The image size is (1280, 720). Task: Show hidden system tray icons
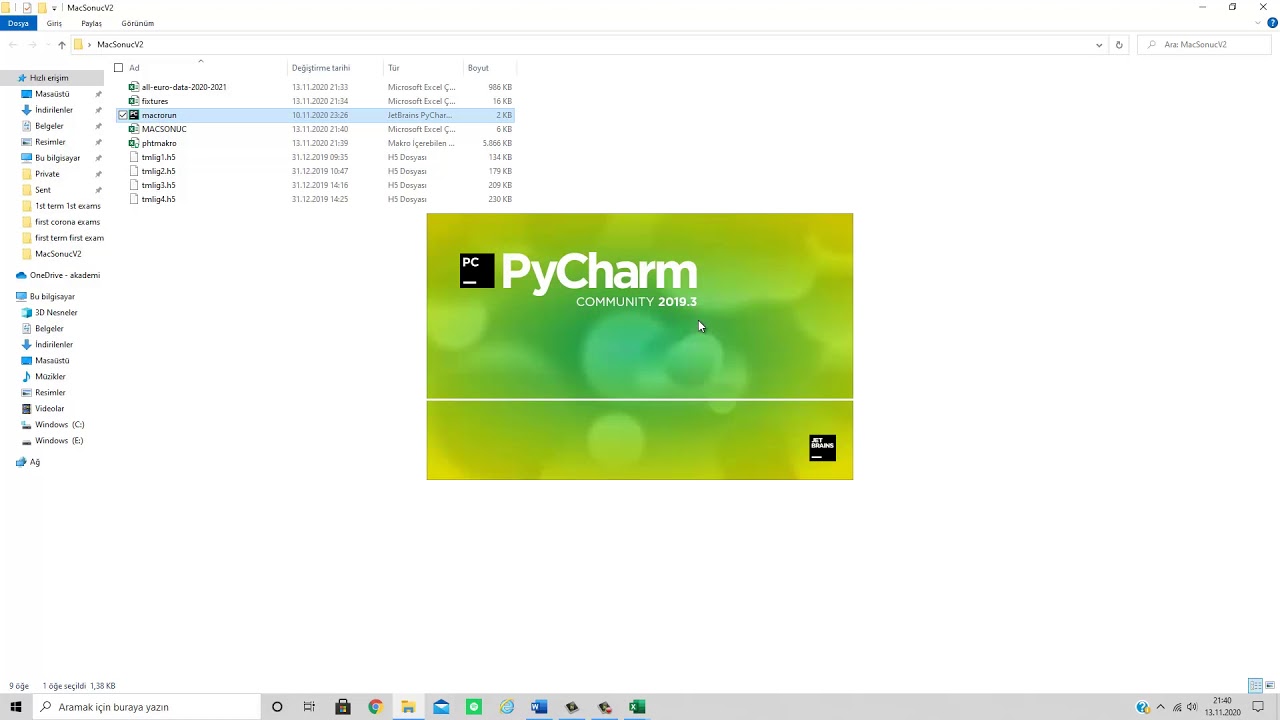pos(1160,707)
